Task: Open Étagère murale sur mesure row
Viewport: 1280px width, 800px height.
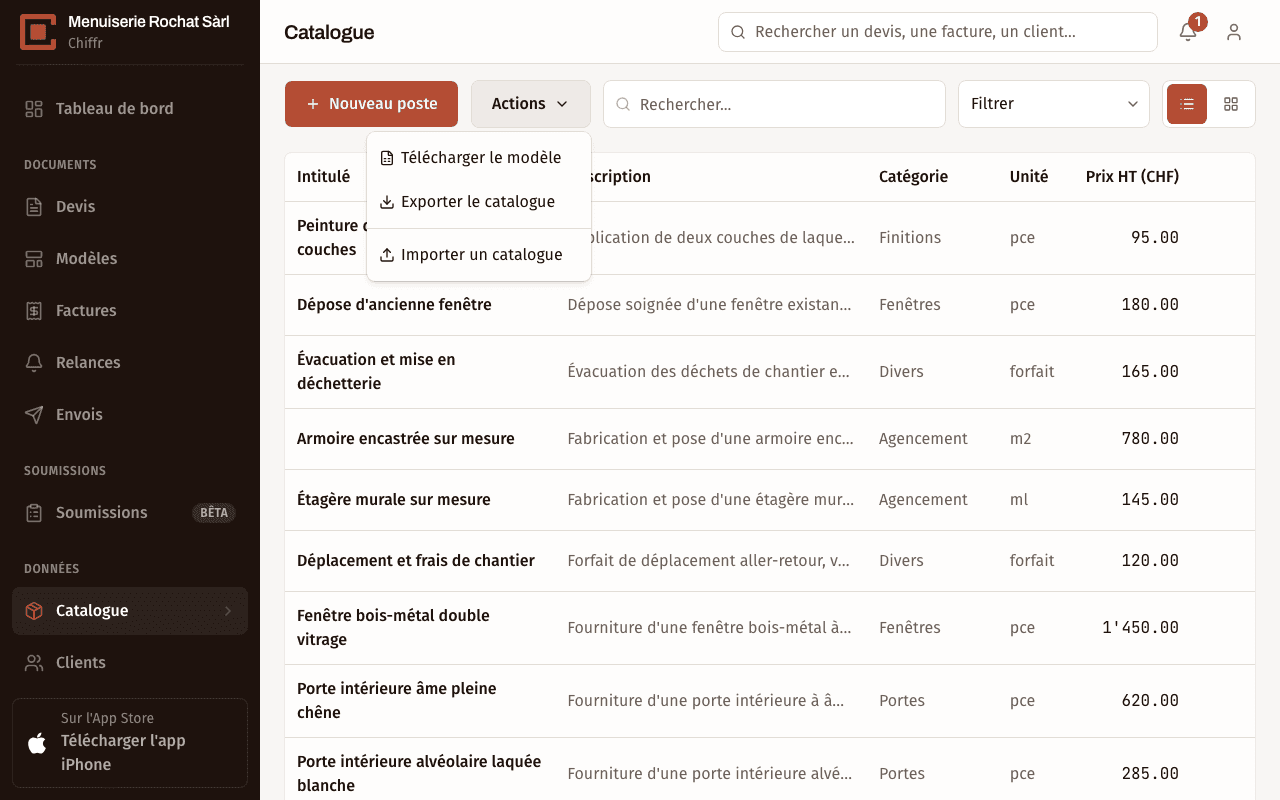Action: click(769, 500)
